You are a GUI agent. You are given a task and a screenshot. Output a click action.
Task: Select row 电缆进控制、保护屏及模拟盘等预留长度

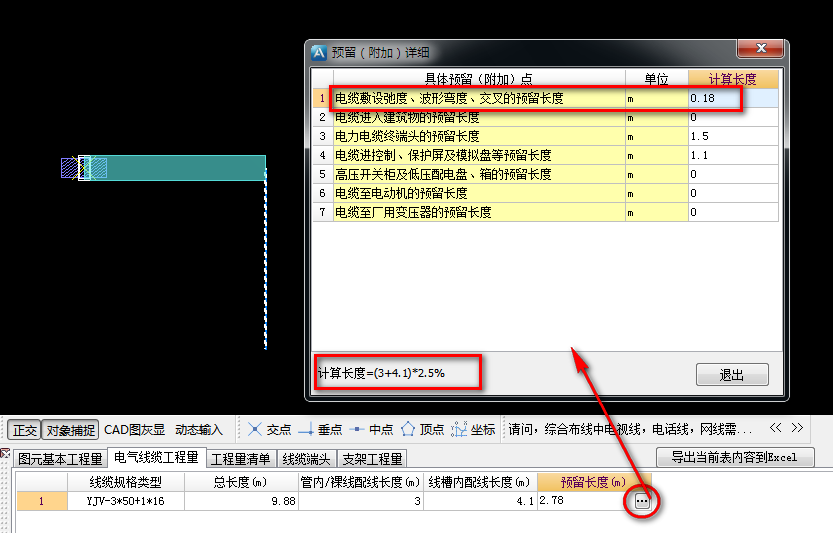pos(546,156)
